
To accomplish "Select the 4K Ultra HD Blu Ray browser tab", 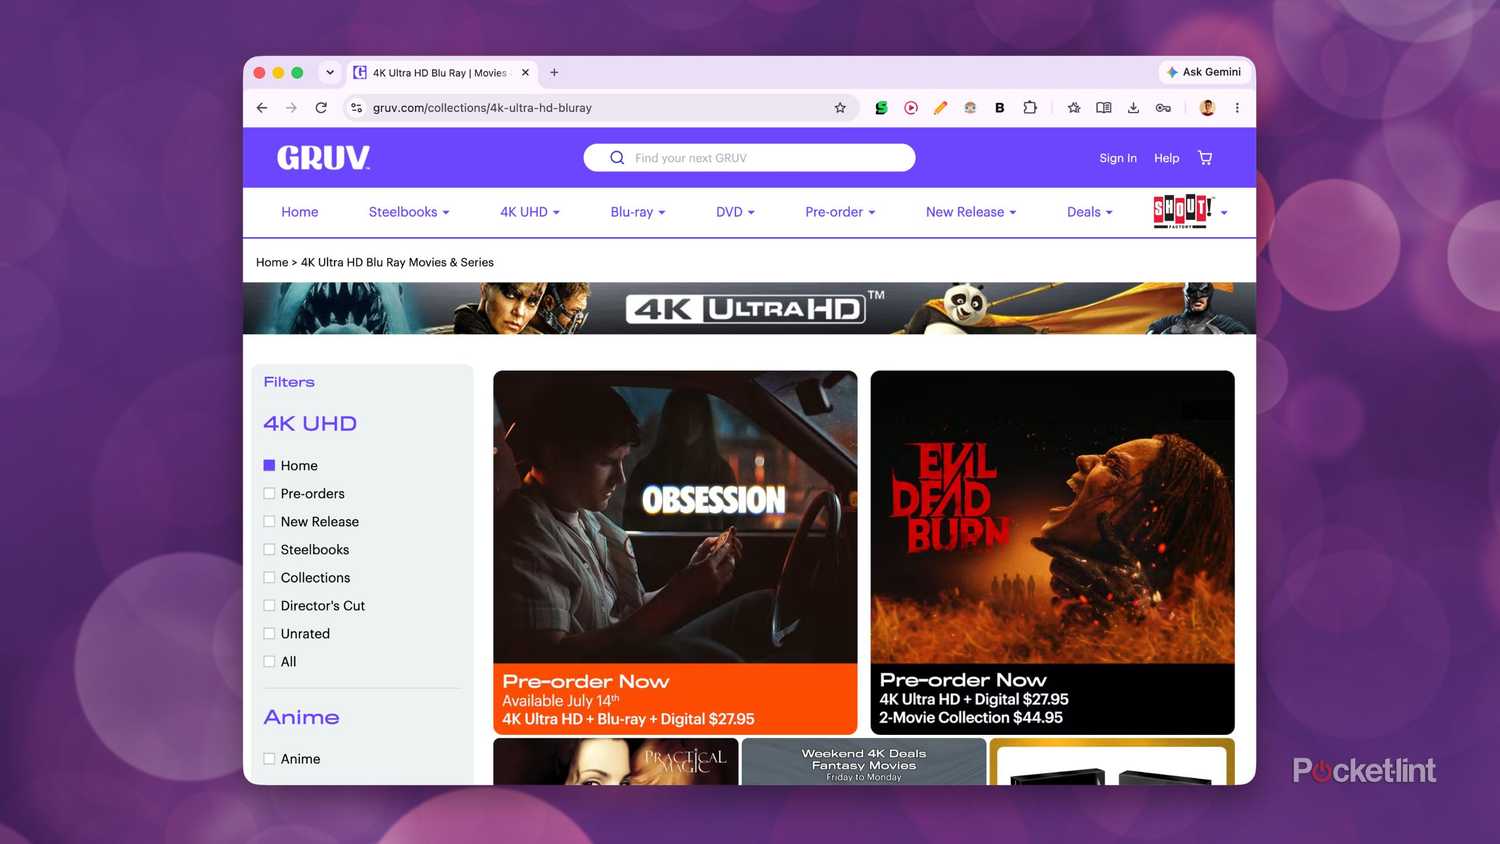I will pos(439,72).
